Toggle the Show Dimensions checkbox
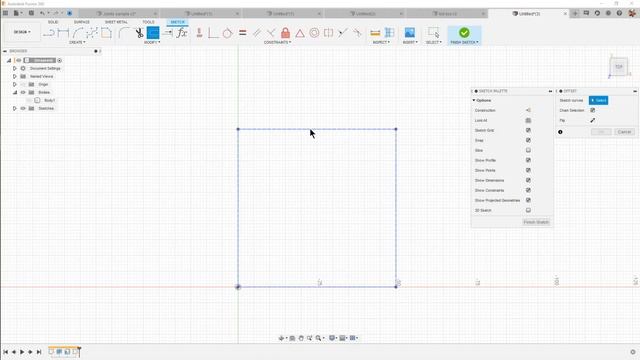Viewport: 640px width, 360px height. coord(528,180)
